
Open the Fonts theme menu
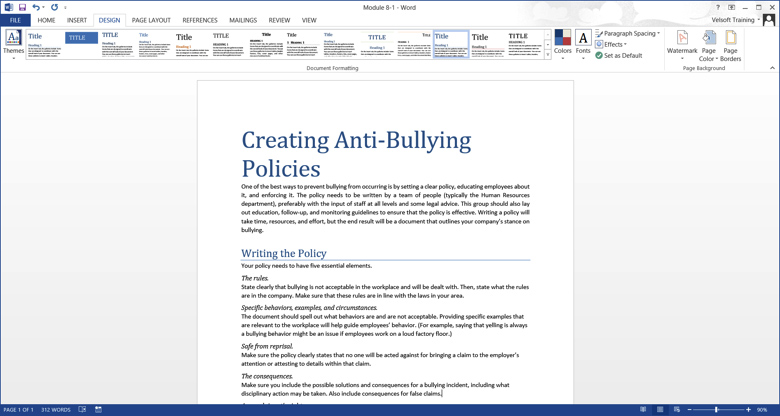click(x=583, y=44)
